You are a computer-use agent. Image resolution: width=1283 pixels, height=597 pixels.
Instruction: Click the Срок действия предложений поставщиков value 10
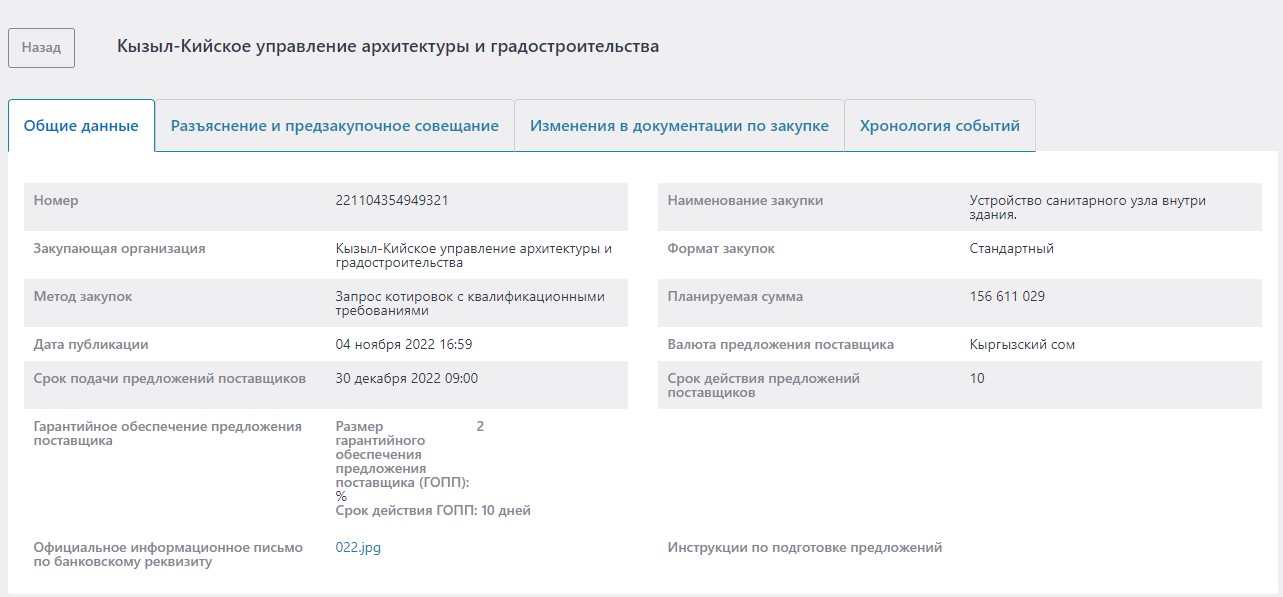tap(977, 378)
